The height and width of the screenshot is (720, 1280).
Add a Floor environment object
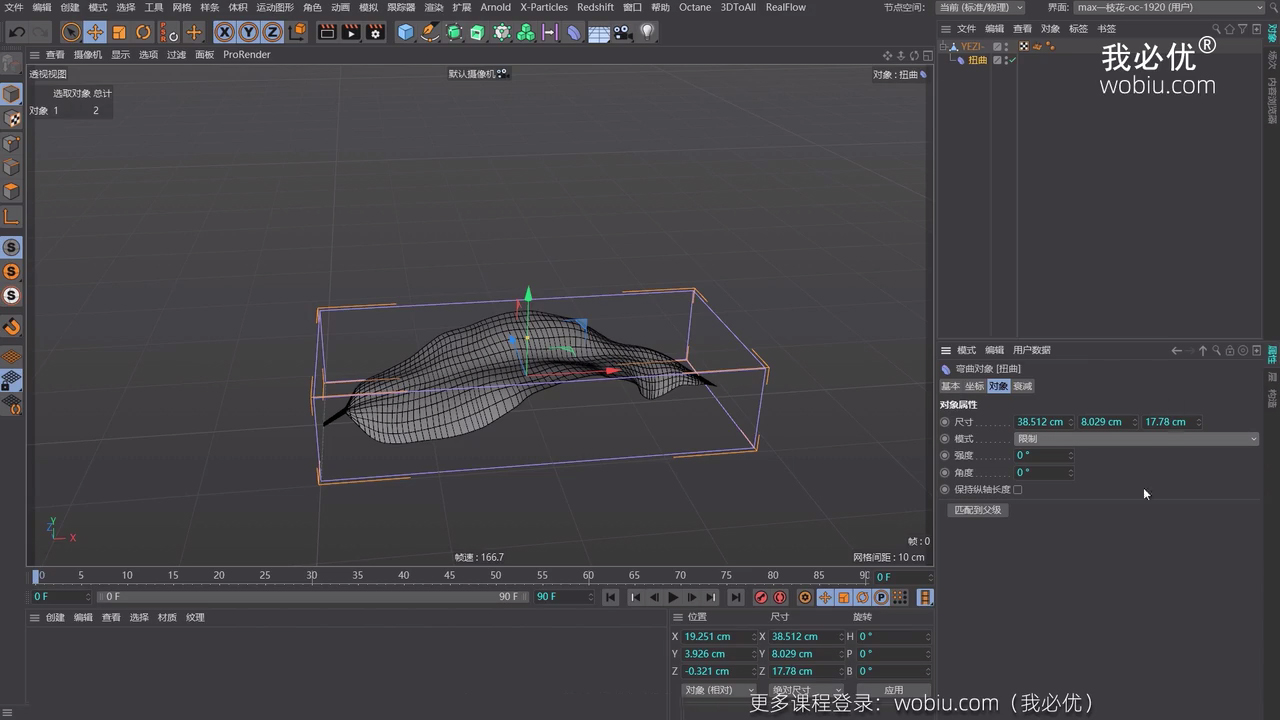pos(599,32)
